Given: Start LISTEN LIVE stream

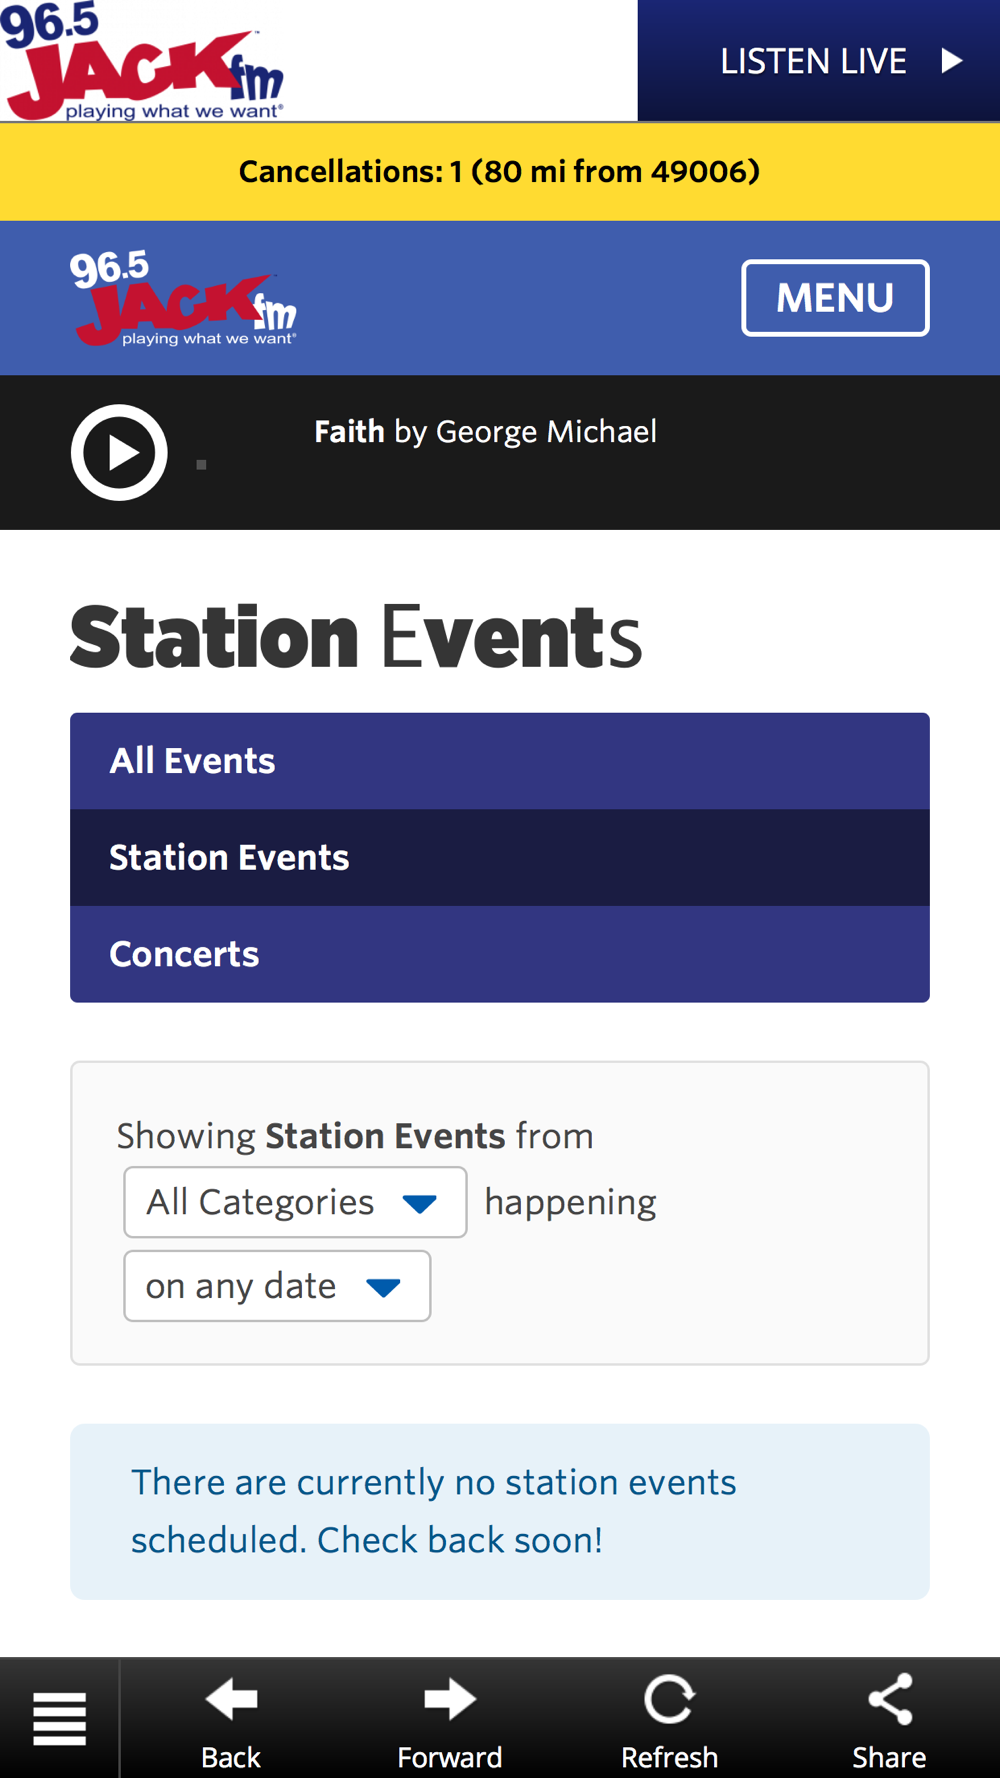Looking at the screenshot, I should coord(819,61).
